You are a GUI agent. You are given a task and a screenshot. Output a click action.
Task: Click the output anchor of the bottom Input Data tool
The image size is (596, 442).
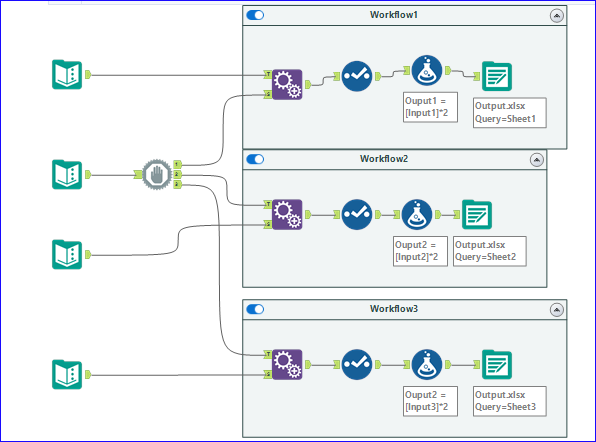pyautogui.click(x=88, y=375)
